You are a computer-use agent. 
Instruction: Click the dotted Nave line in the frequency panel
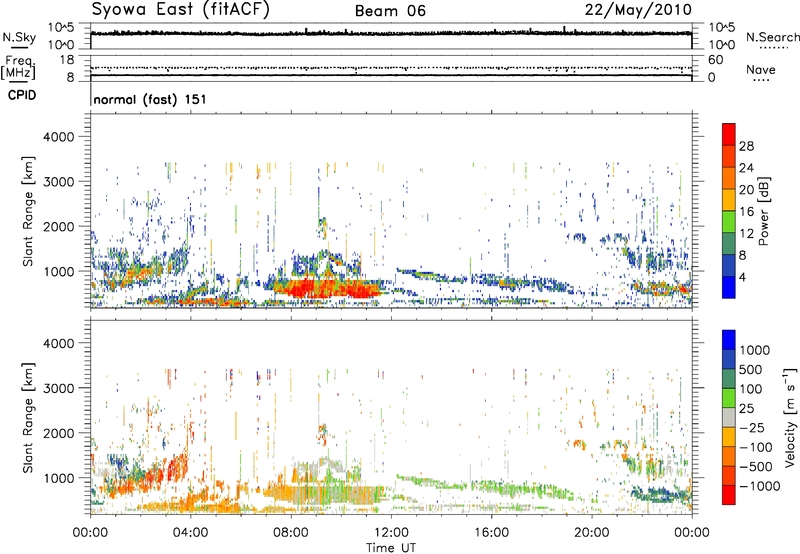pos(391,68)
